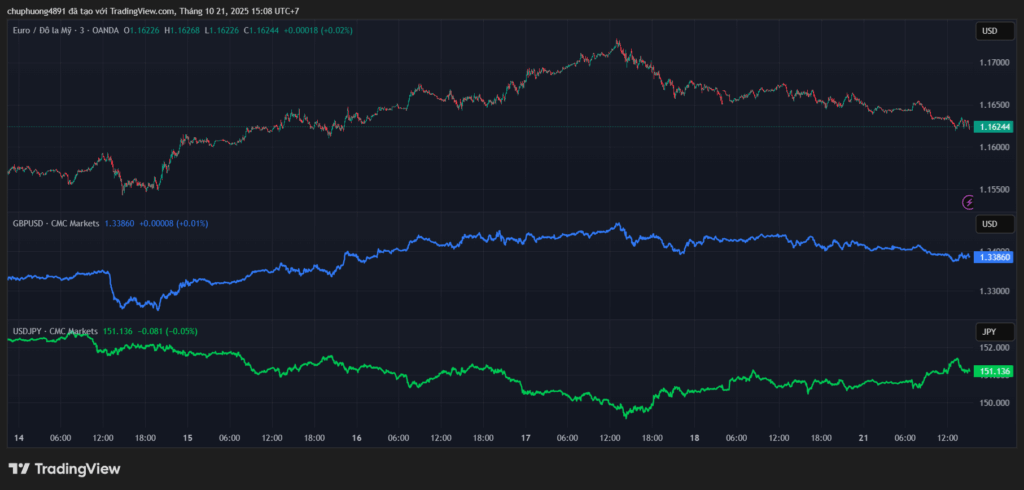Click the 1.15500 price axis label
1024x490 pixels.
pyautogui.click(x=993, y=189)
